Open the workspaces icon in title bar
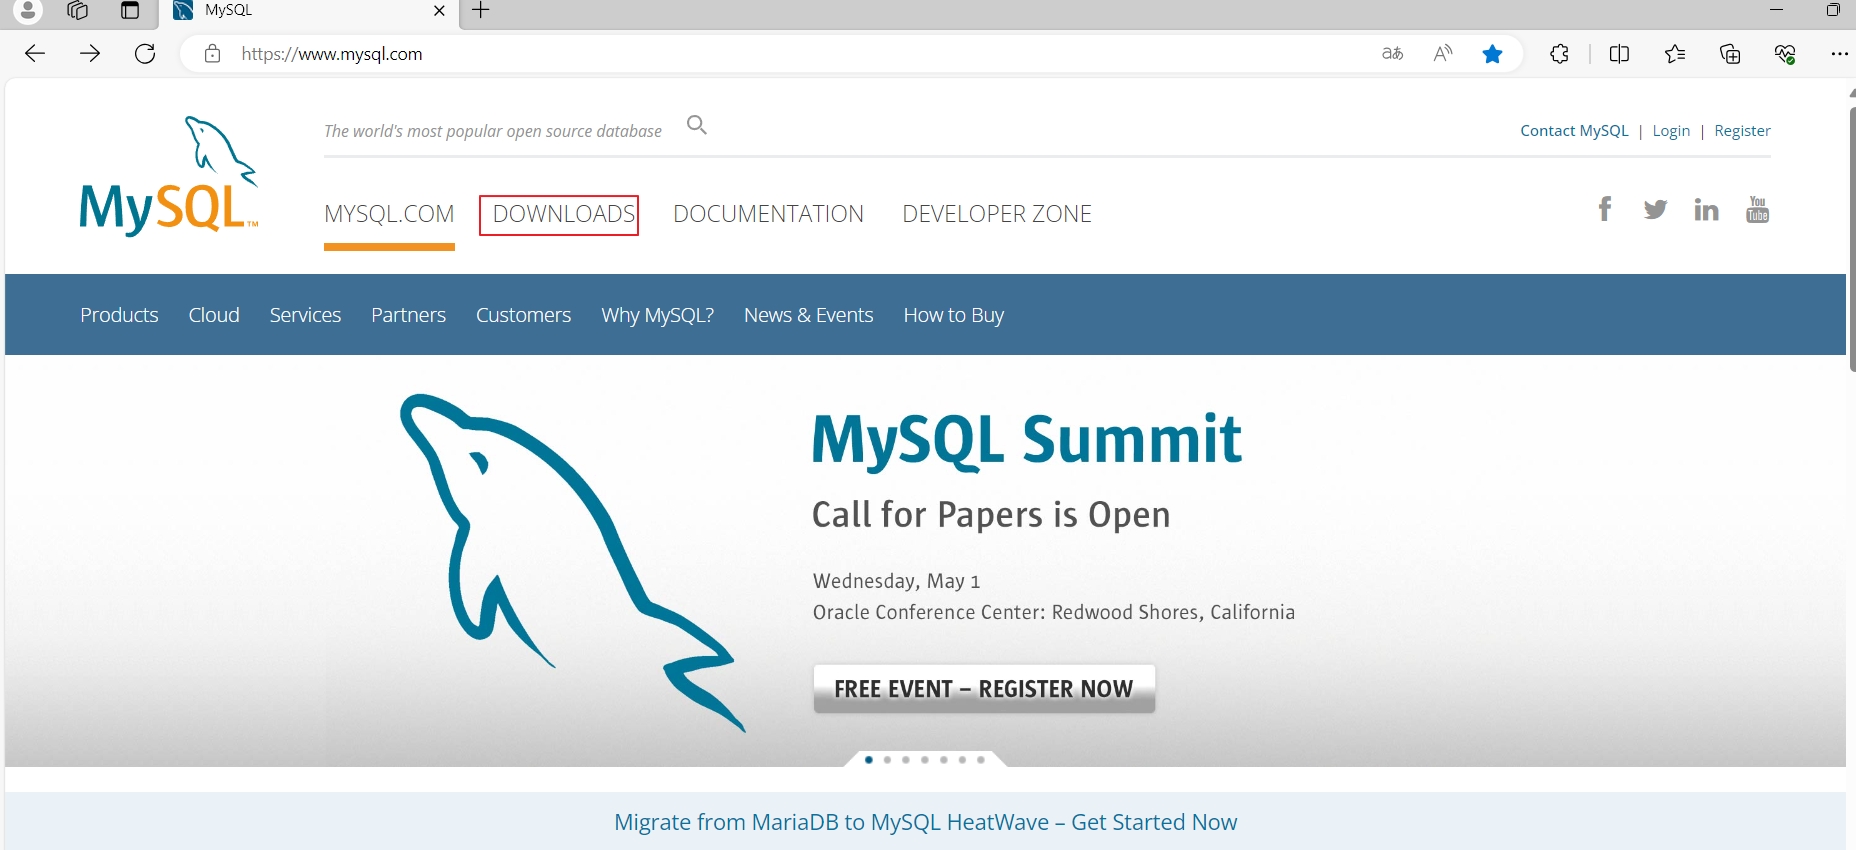1856x850 pixels. [77, 10]
